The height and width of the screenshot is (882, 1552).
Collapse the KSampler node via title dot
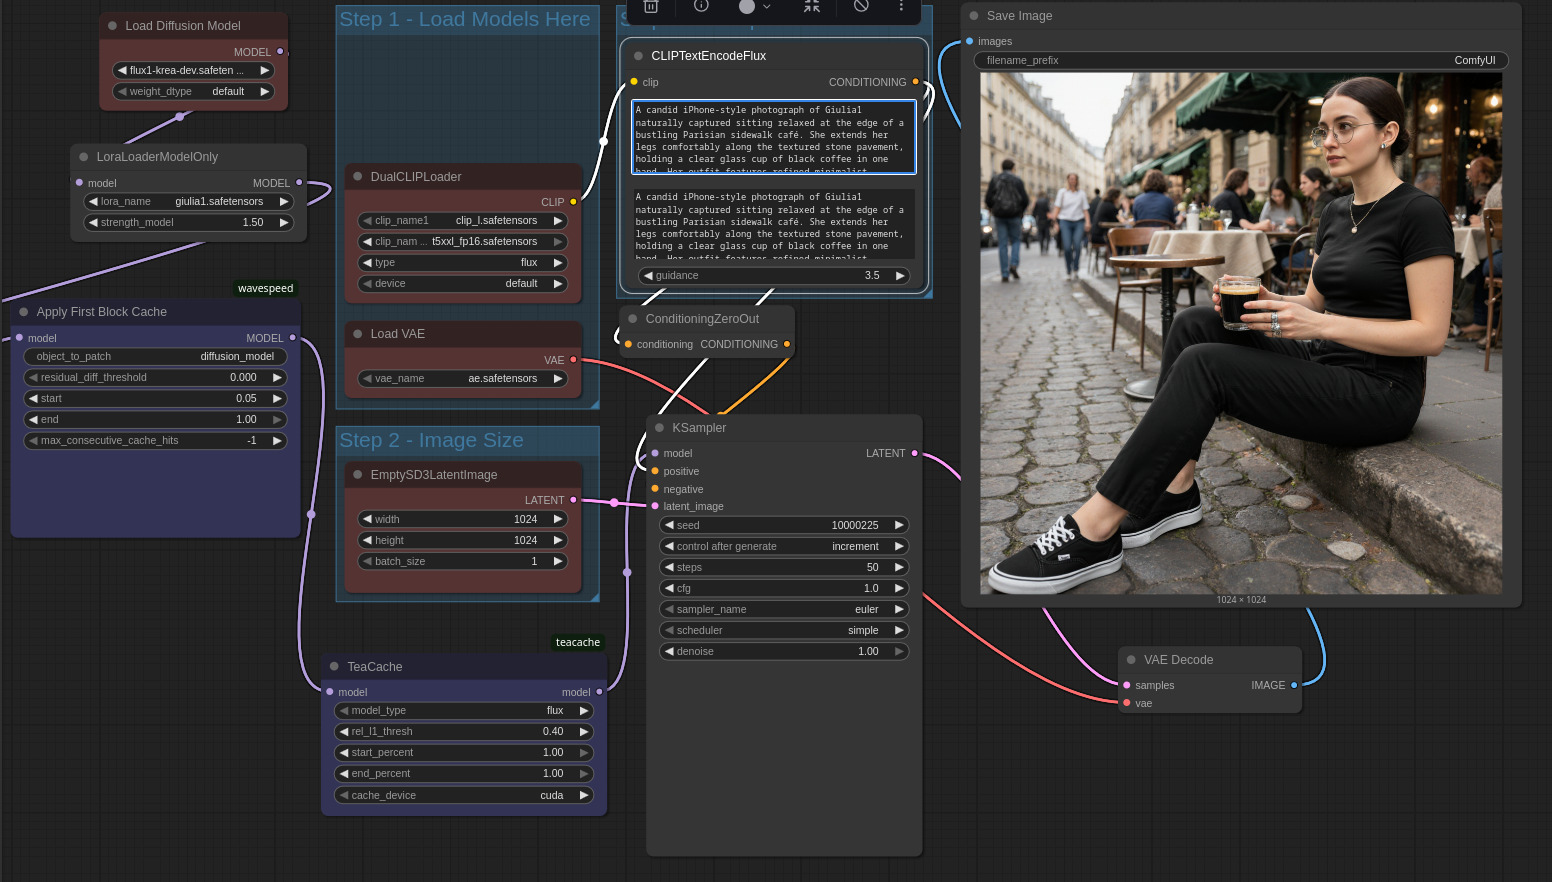click(x=659, y=428)
